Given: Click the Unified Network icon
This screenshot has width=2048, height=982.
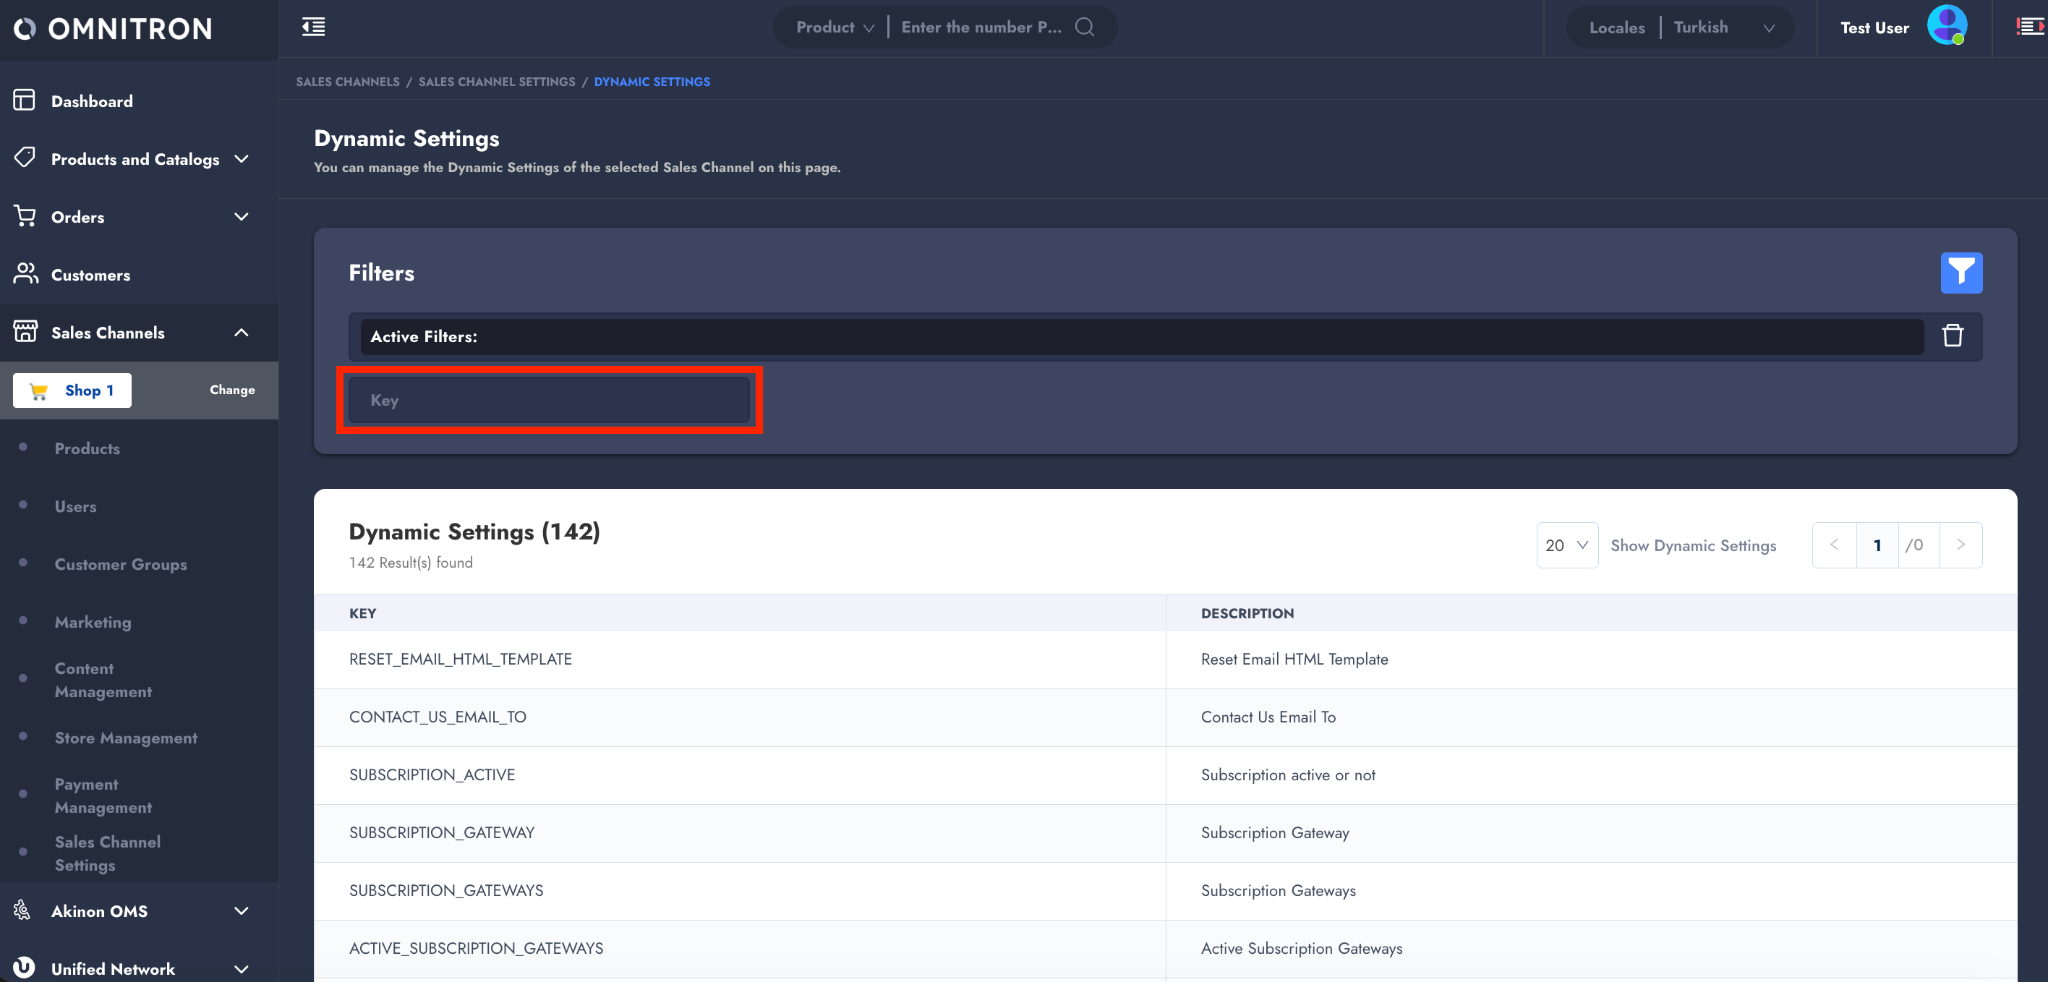Looking at the screenshot, I should pyautogui.click(x=24, y=968).
